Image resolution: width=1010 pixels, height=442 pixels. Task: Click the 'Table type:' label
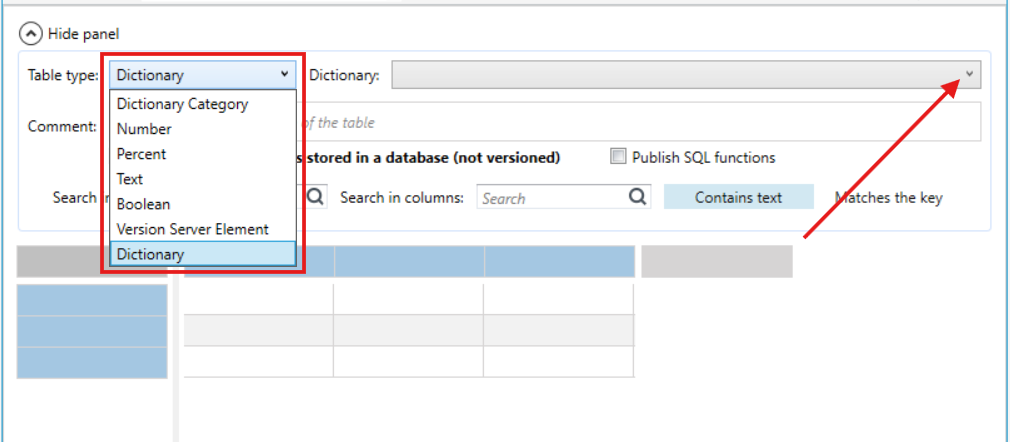click(63, 75)
